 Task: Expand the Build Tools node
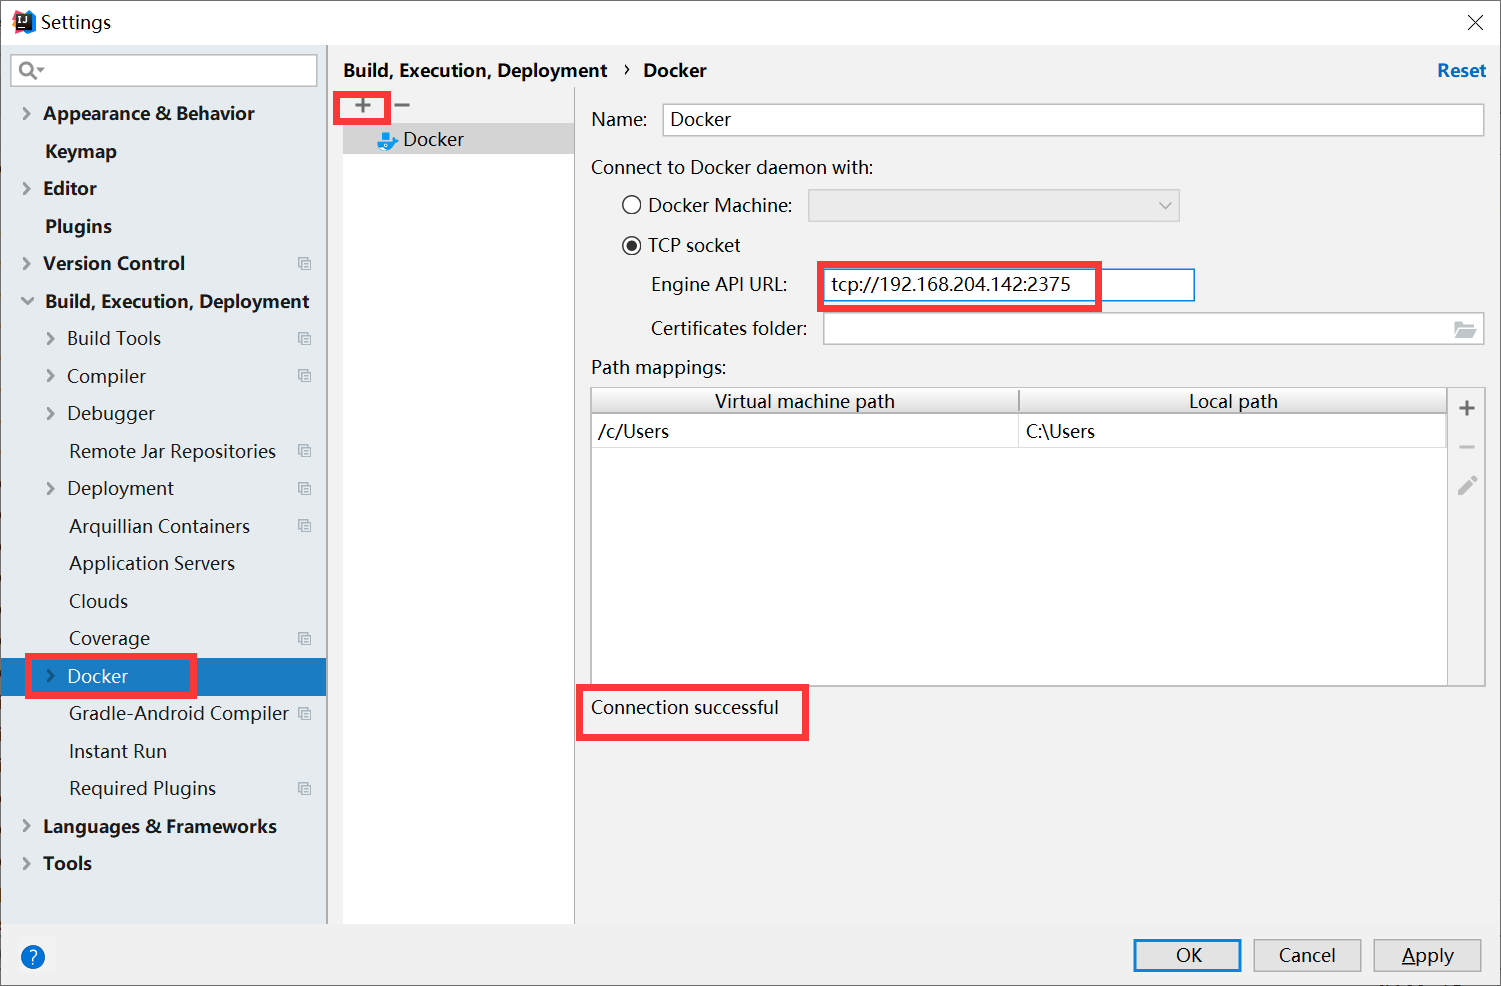(x=50, y=339)
